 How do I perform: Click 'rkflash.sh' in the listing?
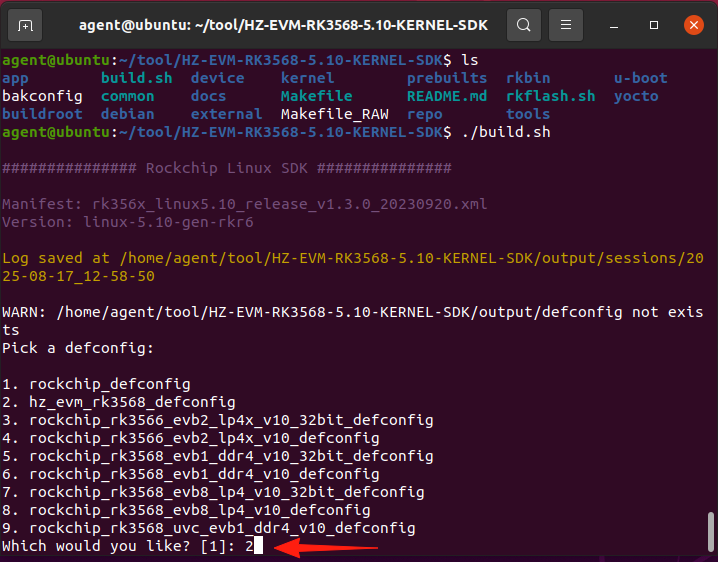click(x=550, y=96)
